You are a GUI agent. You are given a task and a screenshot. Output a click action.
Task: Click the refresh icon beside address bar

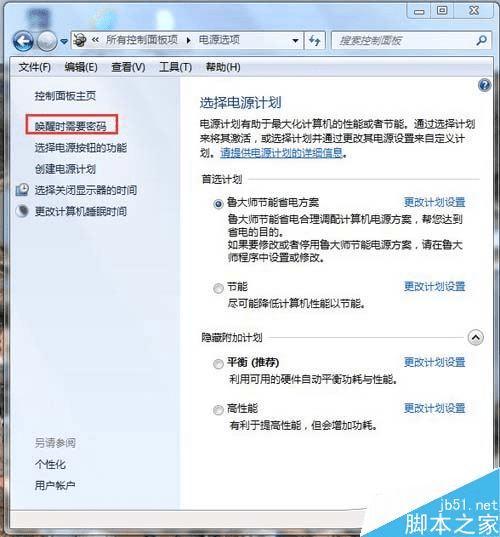314,40
